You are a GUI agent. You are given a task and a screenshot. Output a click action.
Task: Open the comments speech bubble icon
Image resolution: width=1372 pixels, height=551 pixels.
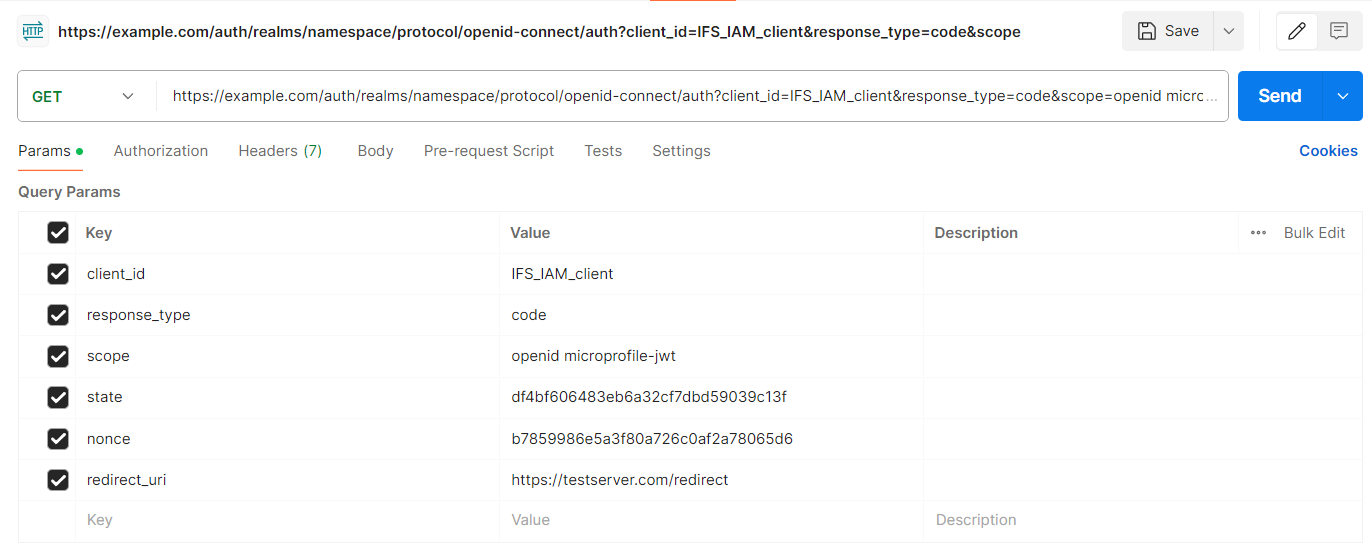(x=1339, y=31)
